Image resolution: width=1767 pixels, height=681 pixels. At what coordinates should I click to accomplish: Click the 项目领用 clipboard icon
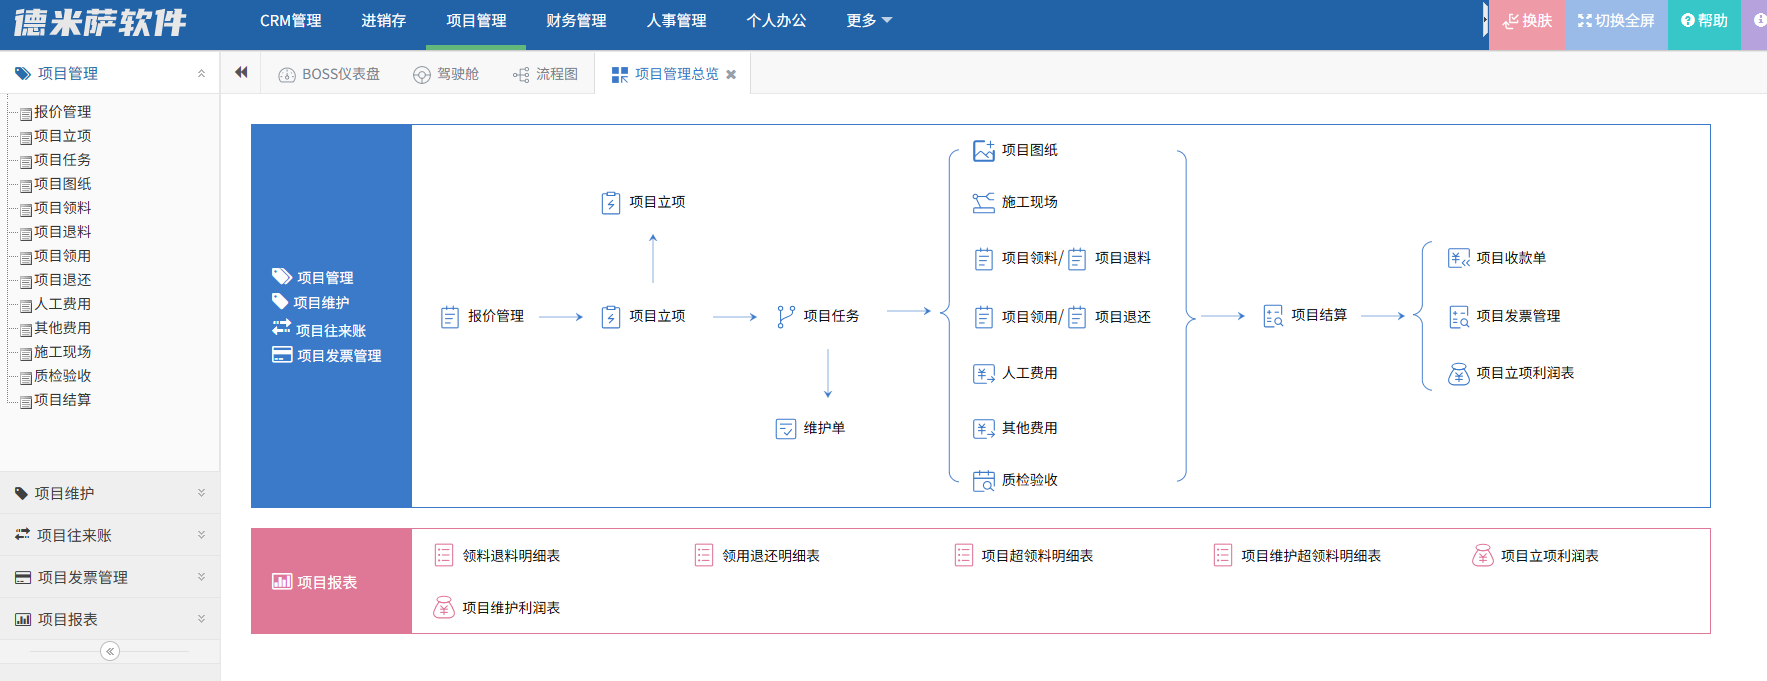pos(984,317)
